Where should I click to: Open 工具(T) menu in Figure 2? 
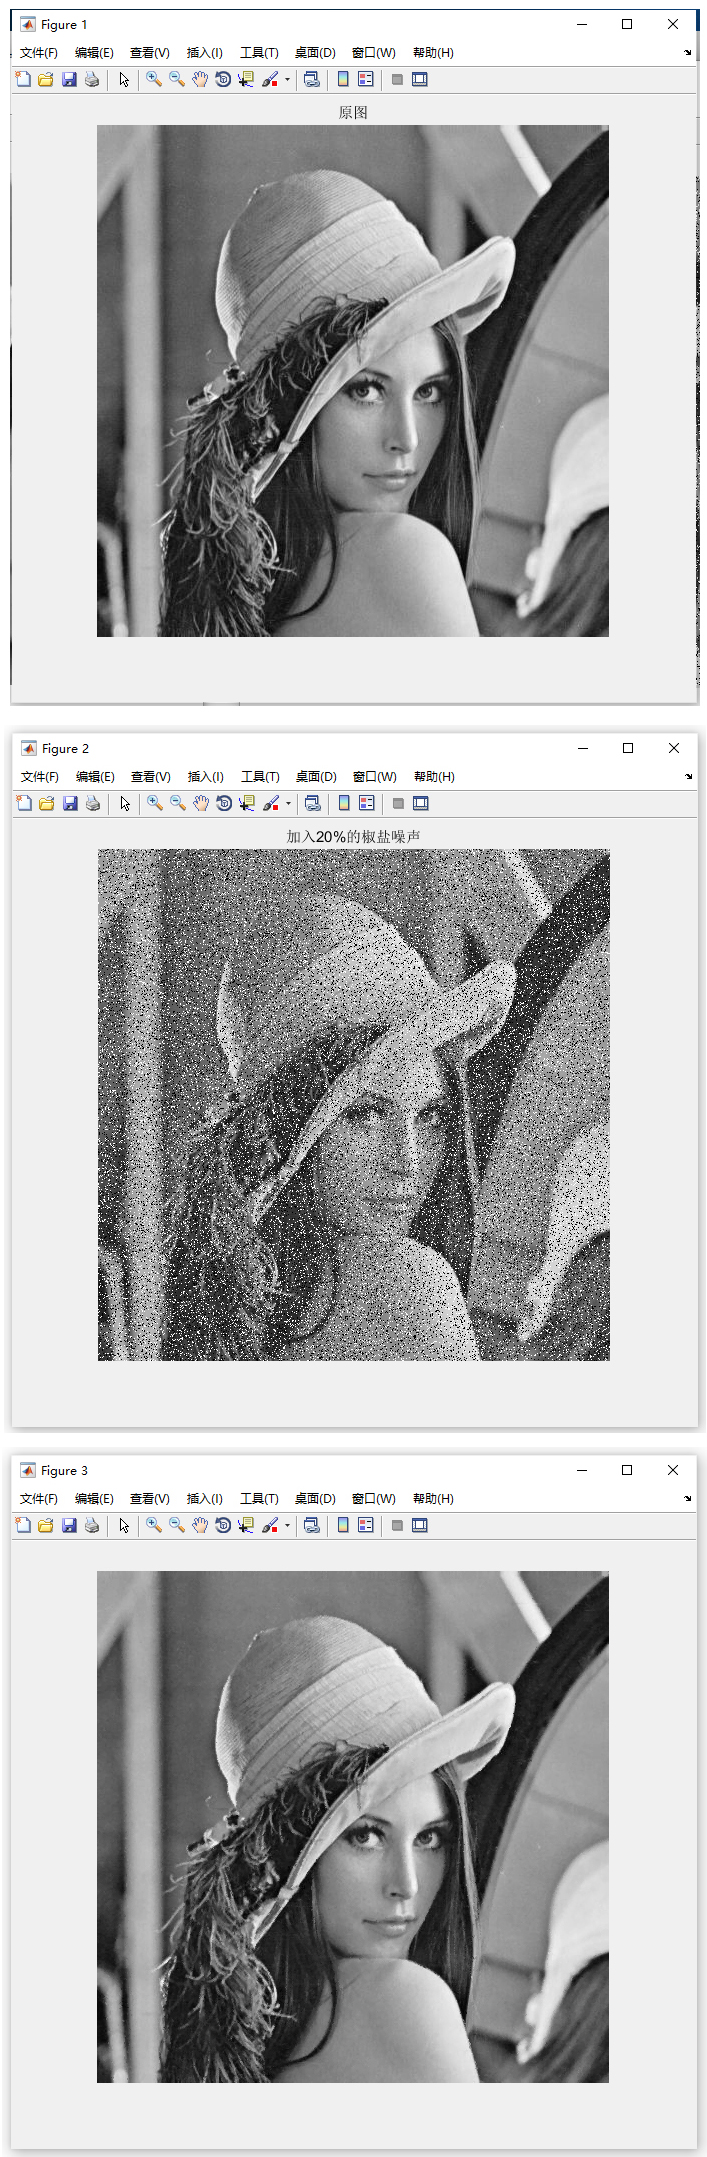tap(260, 777)
